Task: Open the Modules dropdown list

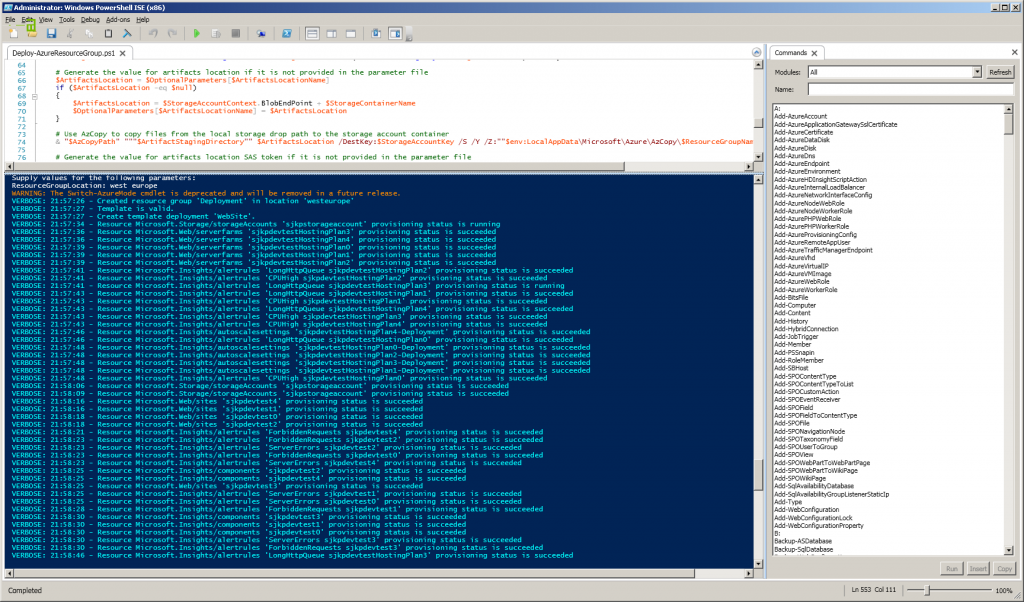Action: click(x=976, y=73)
